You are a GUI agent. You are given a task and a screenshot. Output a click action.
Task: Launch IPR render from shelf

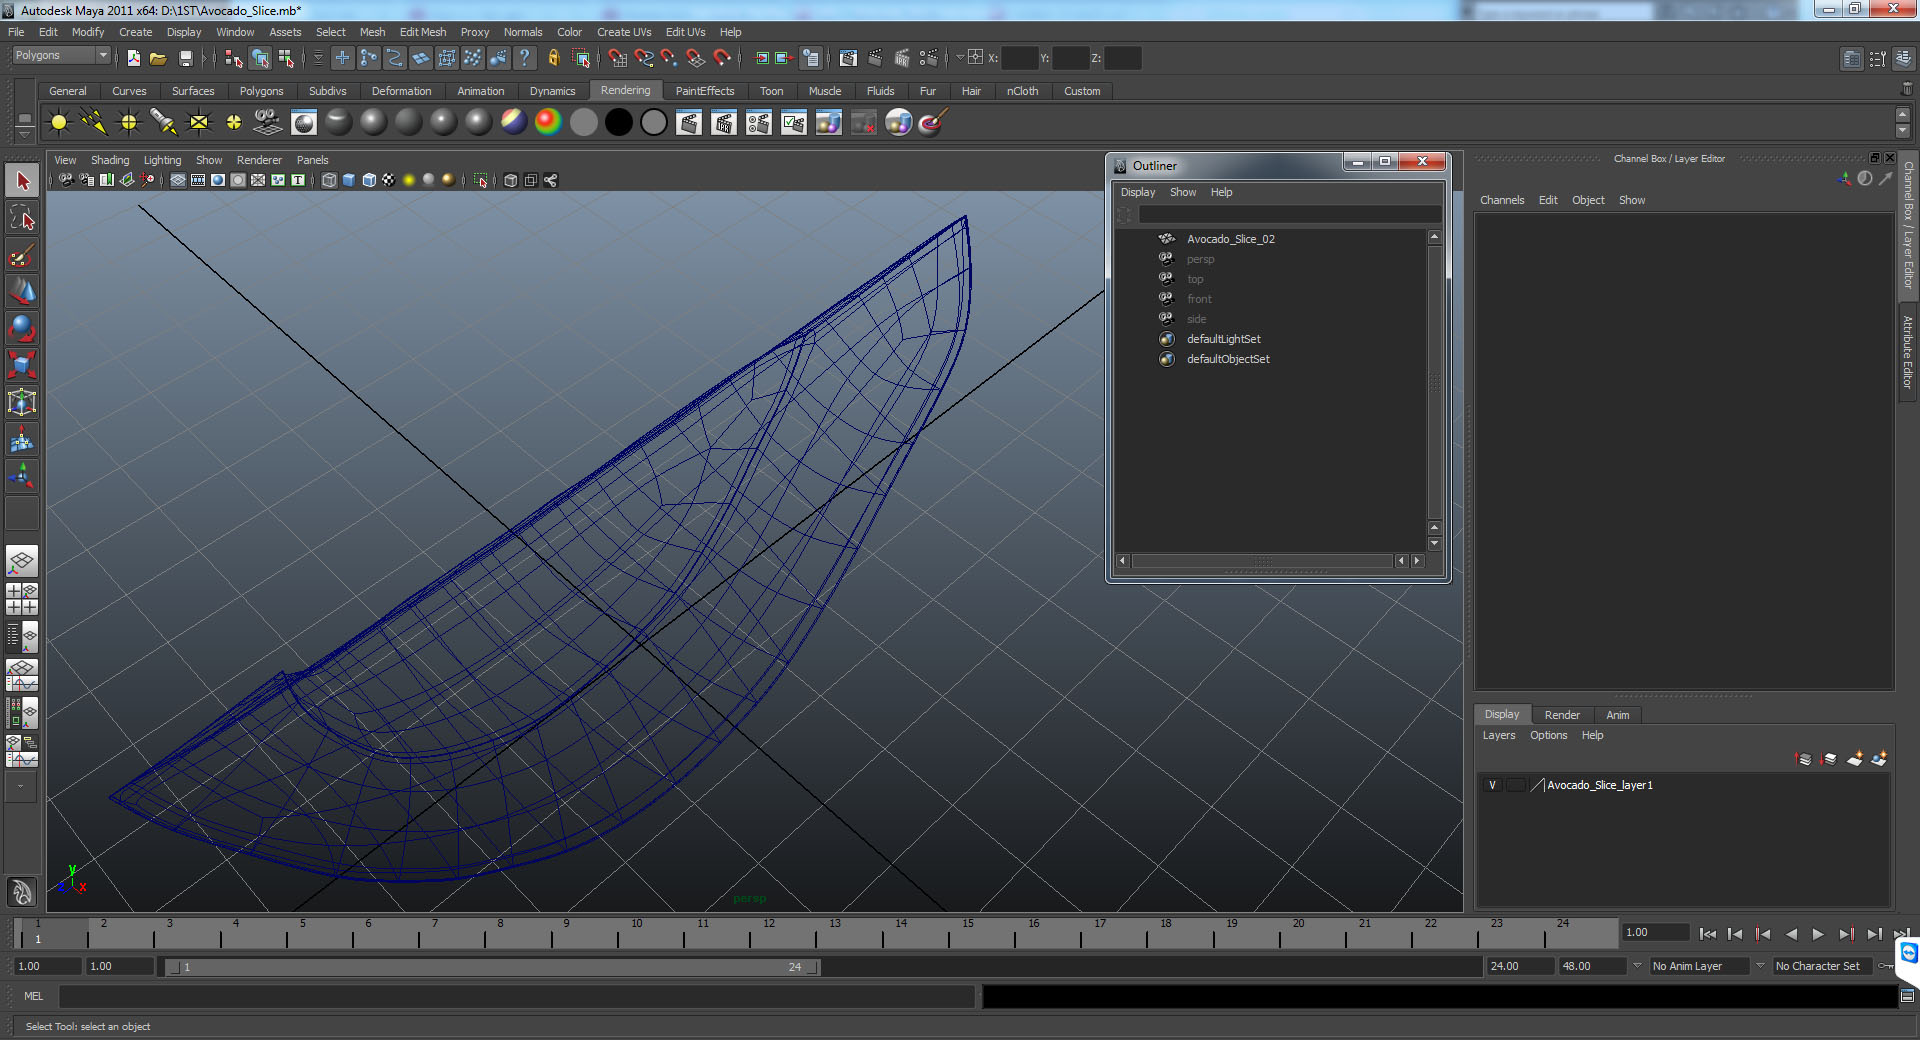[724, 123]
